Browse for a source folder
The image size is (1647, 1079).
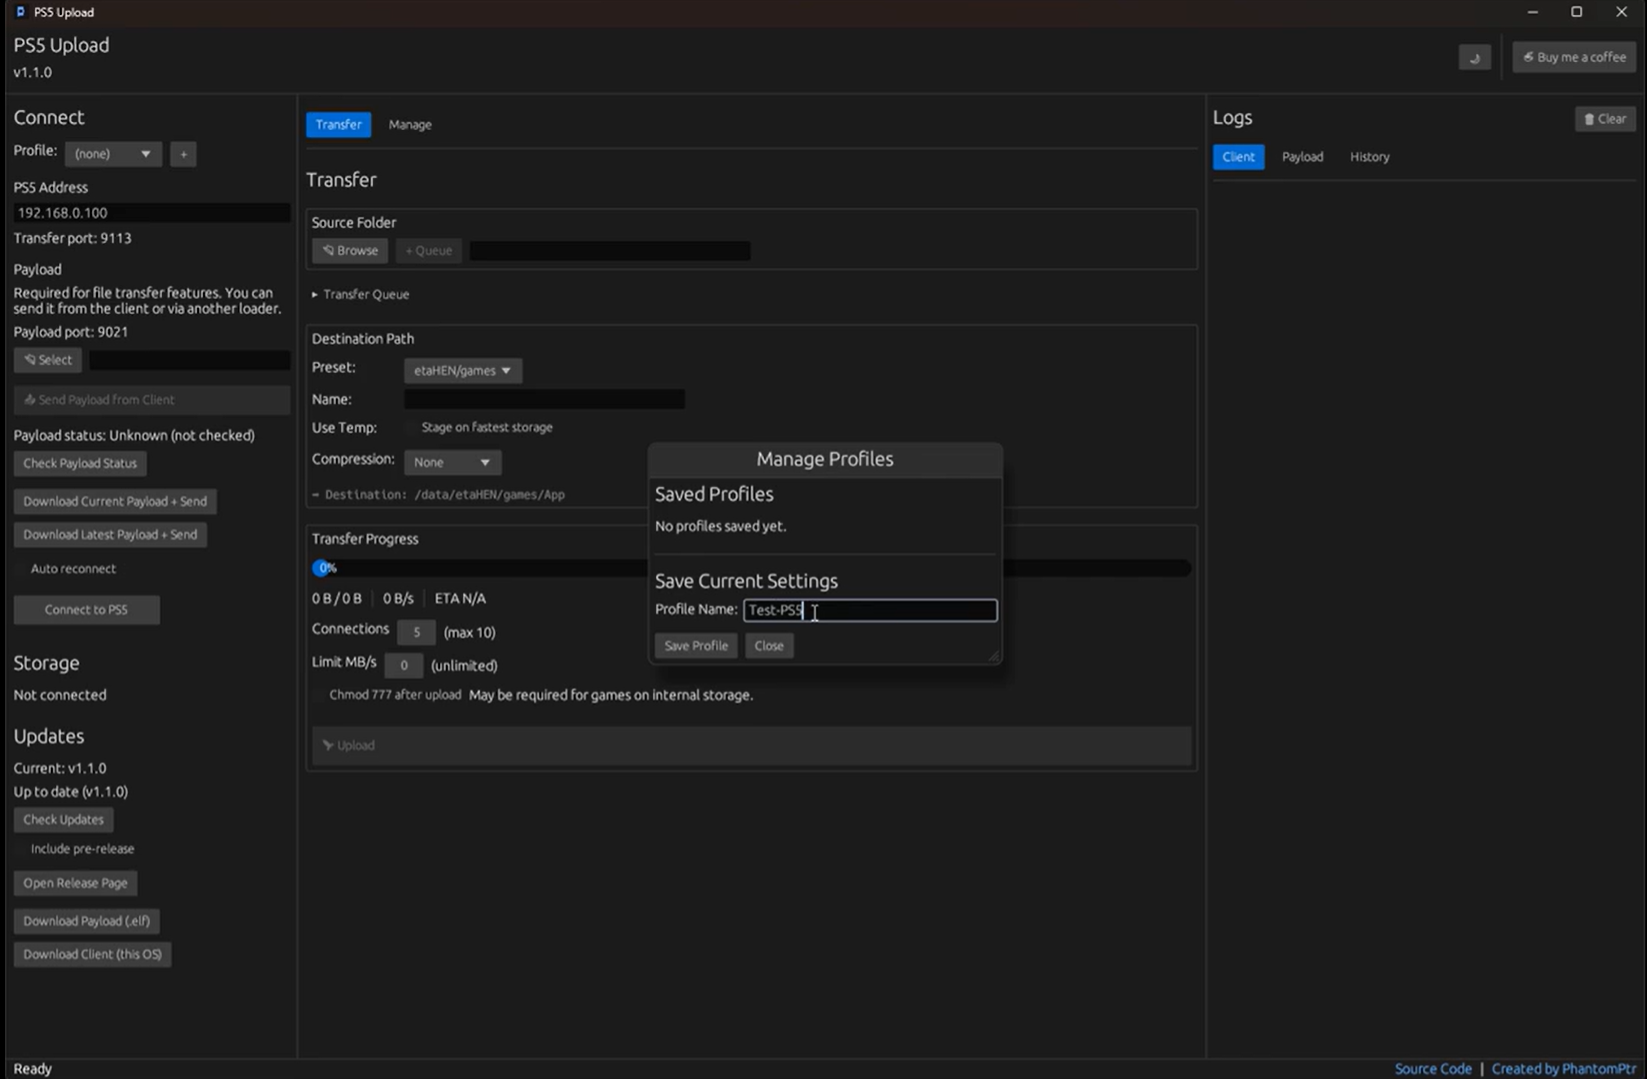[x=350, y=251]
